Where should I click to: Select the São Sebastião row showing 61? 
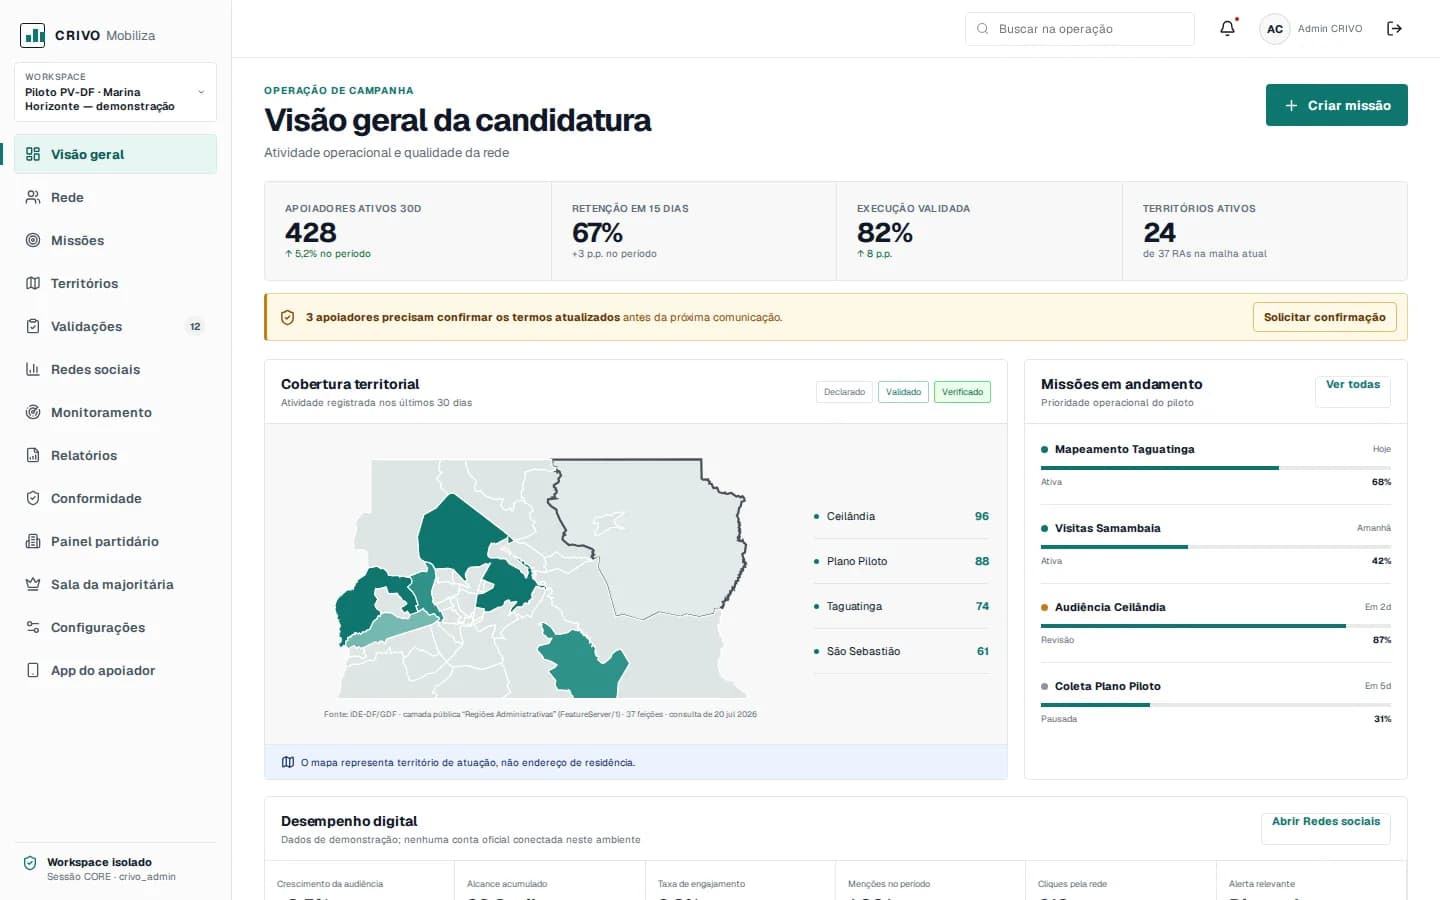(901, 651)
